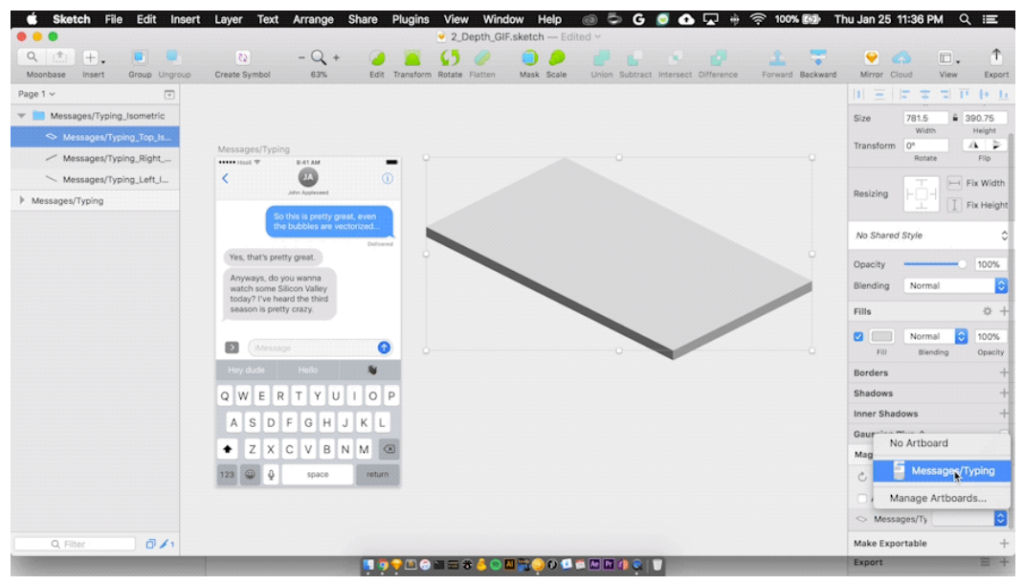
Task: Select the Transform tool
Action: click(412, 58)
